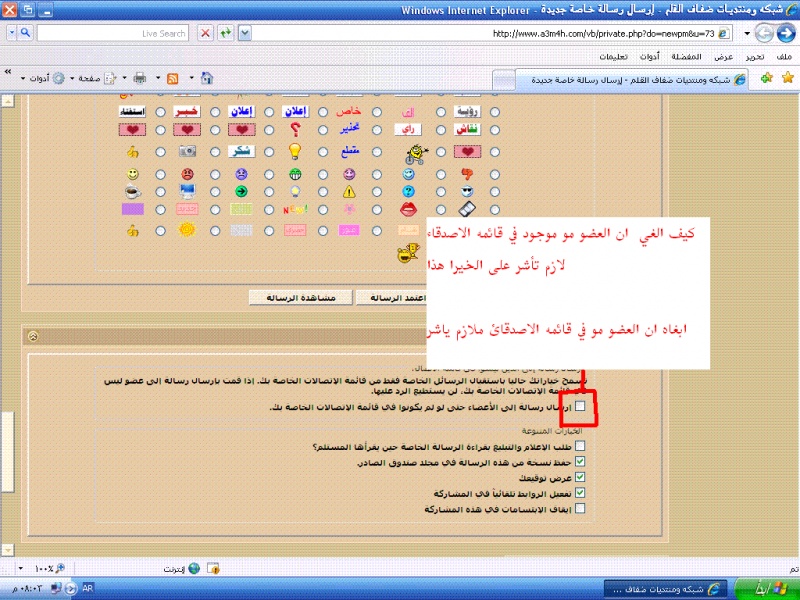Image resolution: width=800 pixels, height=600 pixels.
Task: Select the radio button for lightbulb icon
Action: coord(322,152)
